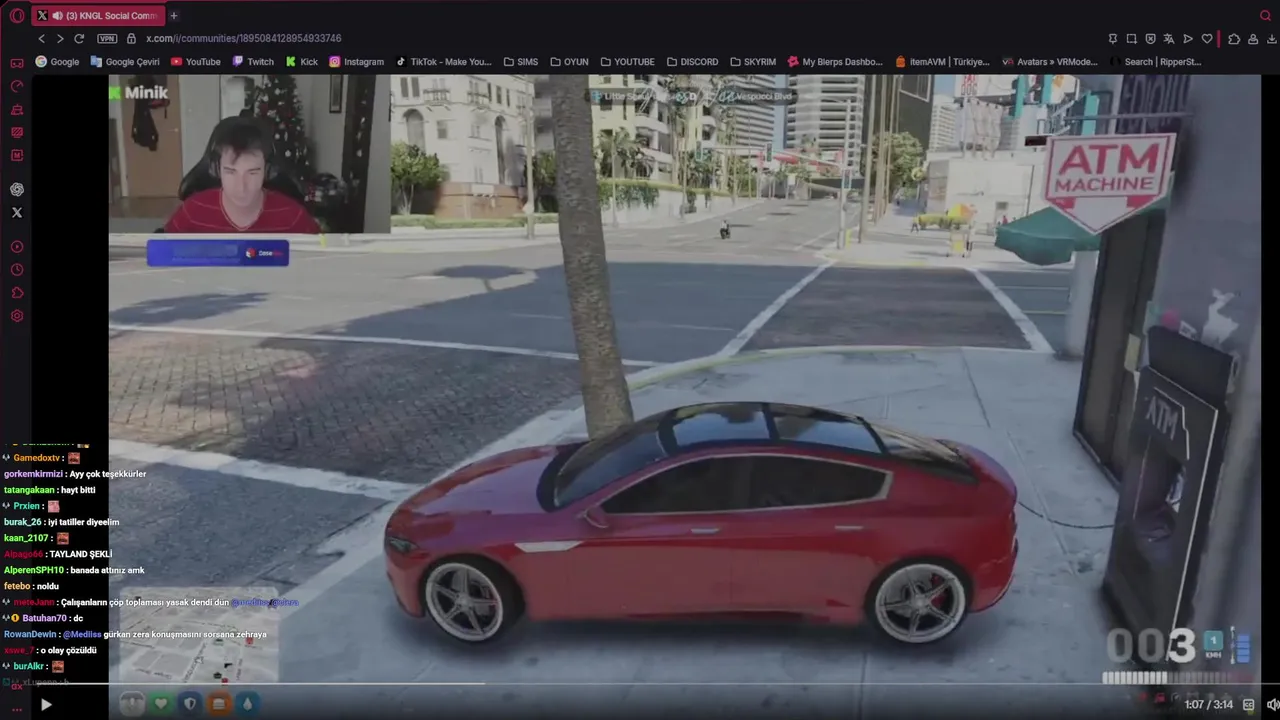This screenshot has height=720, width=1280.
Task: Open a new tab with plus button
Action: coord(174,15)
